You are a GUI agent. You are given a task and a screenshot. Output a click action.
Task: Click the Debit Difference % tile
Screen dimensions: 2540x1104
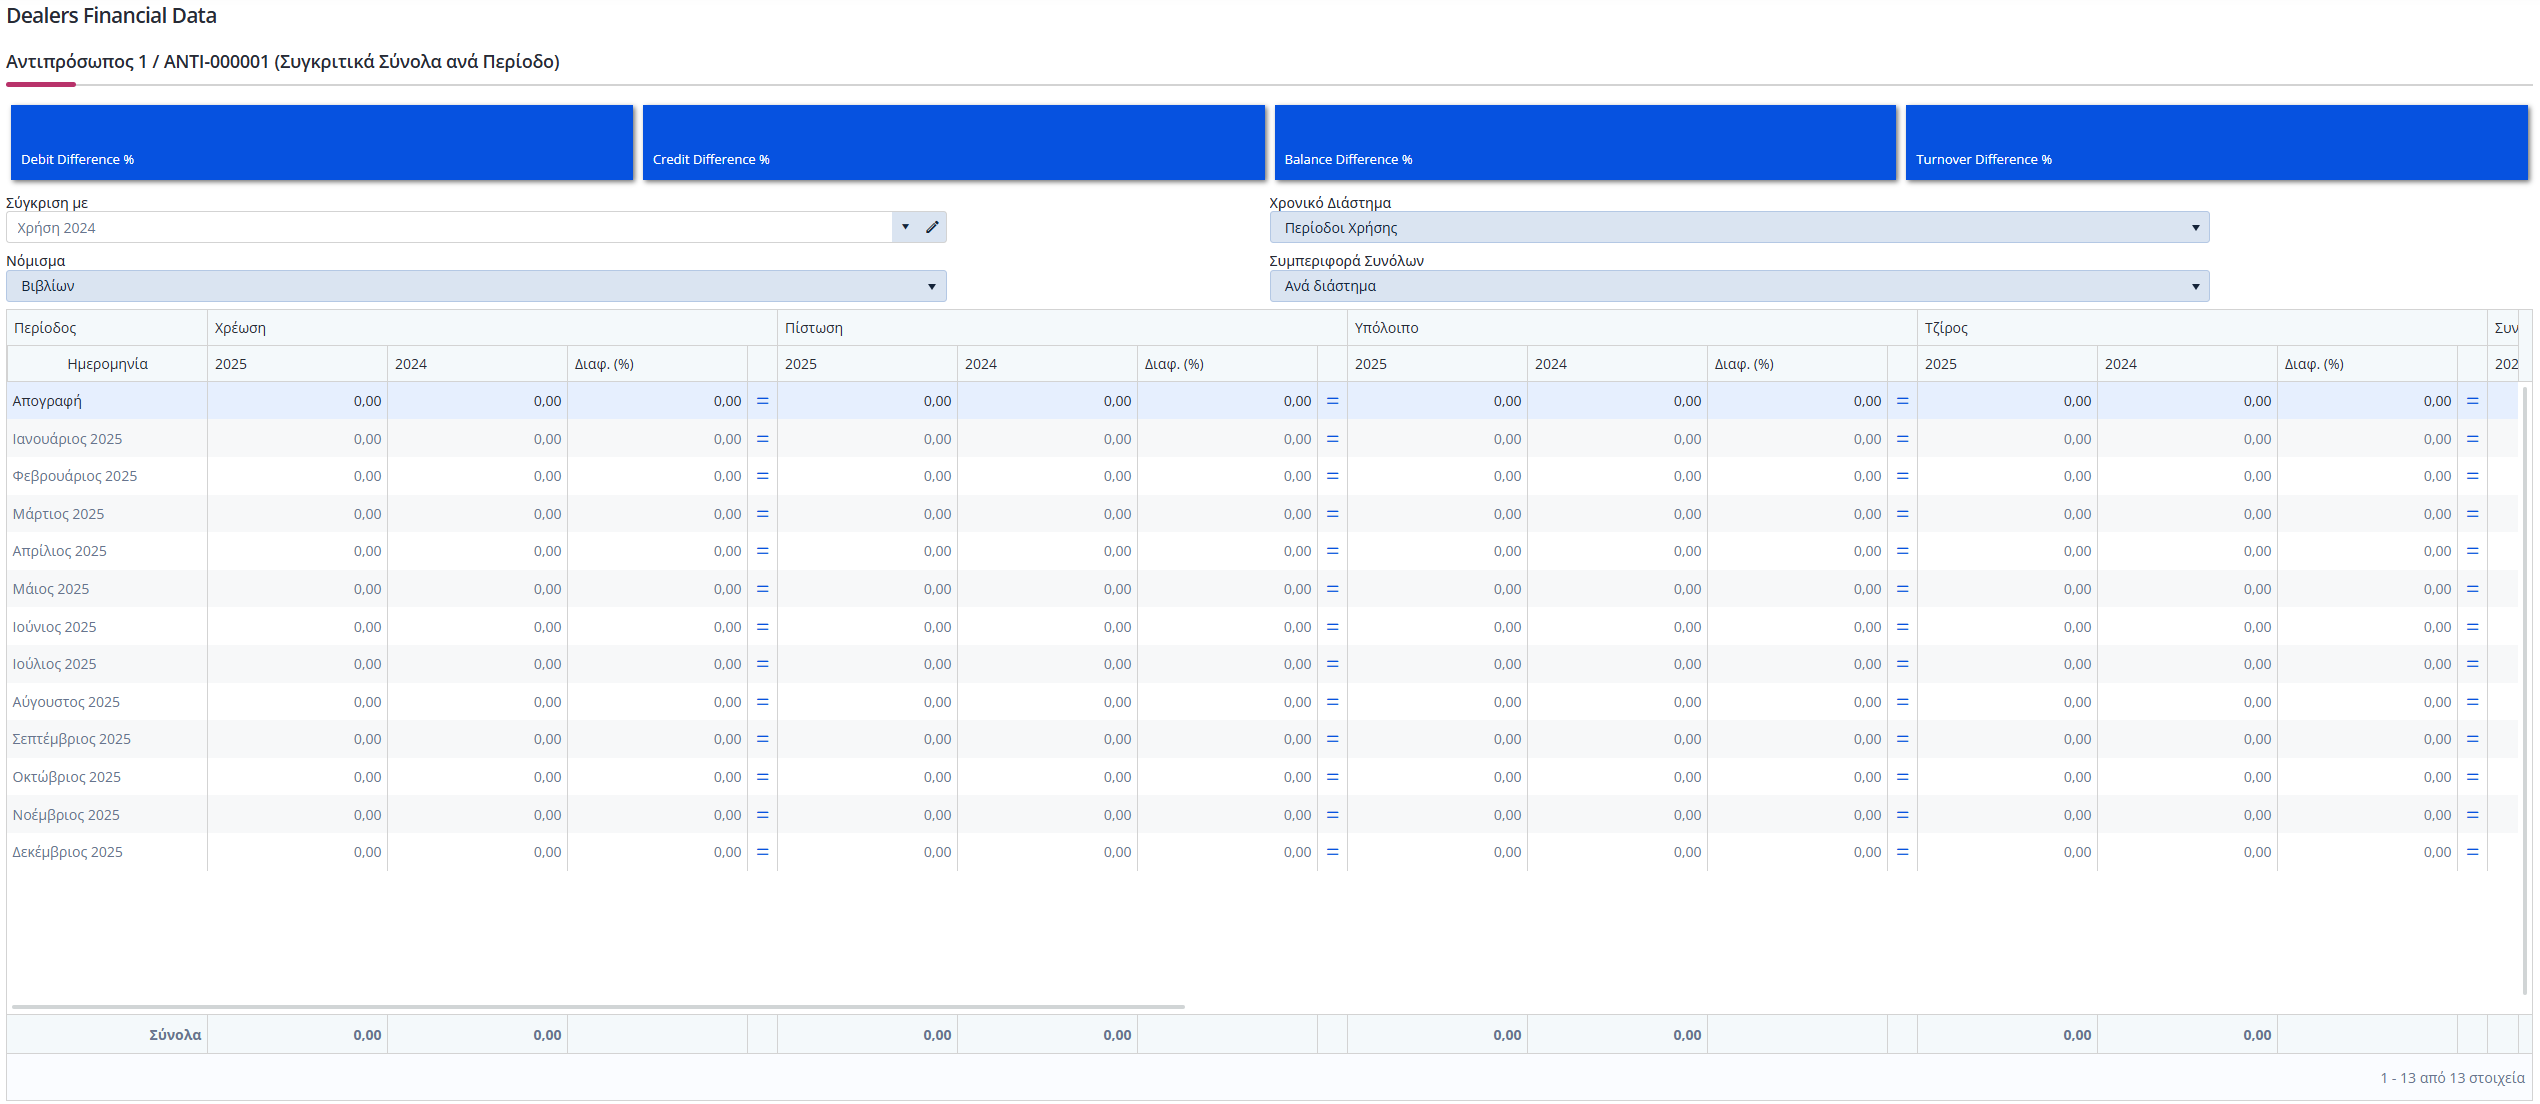click(322, 142)
